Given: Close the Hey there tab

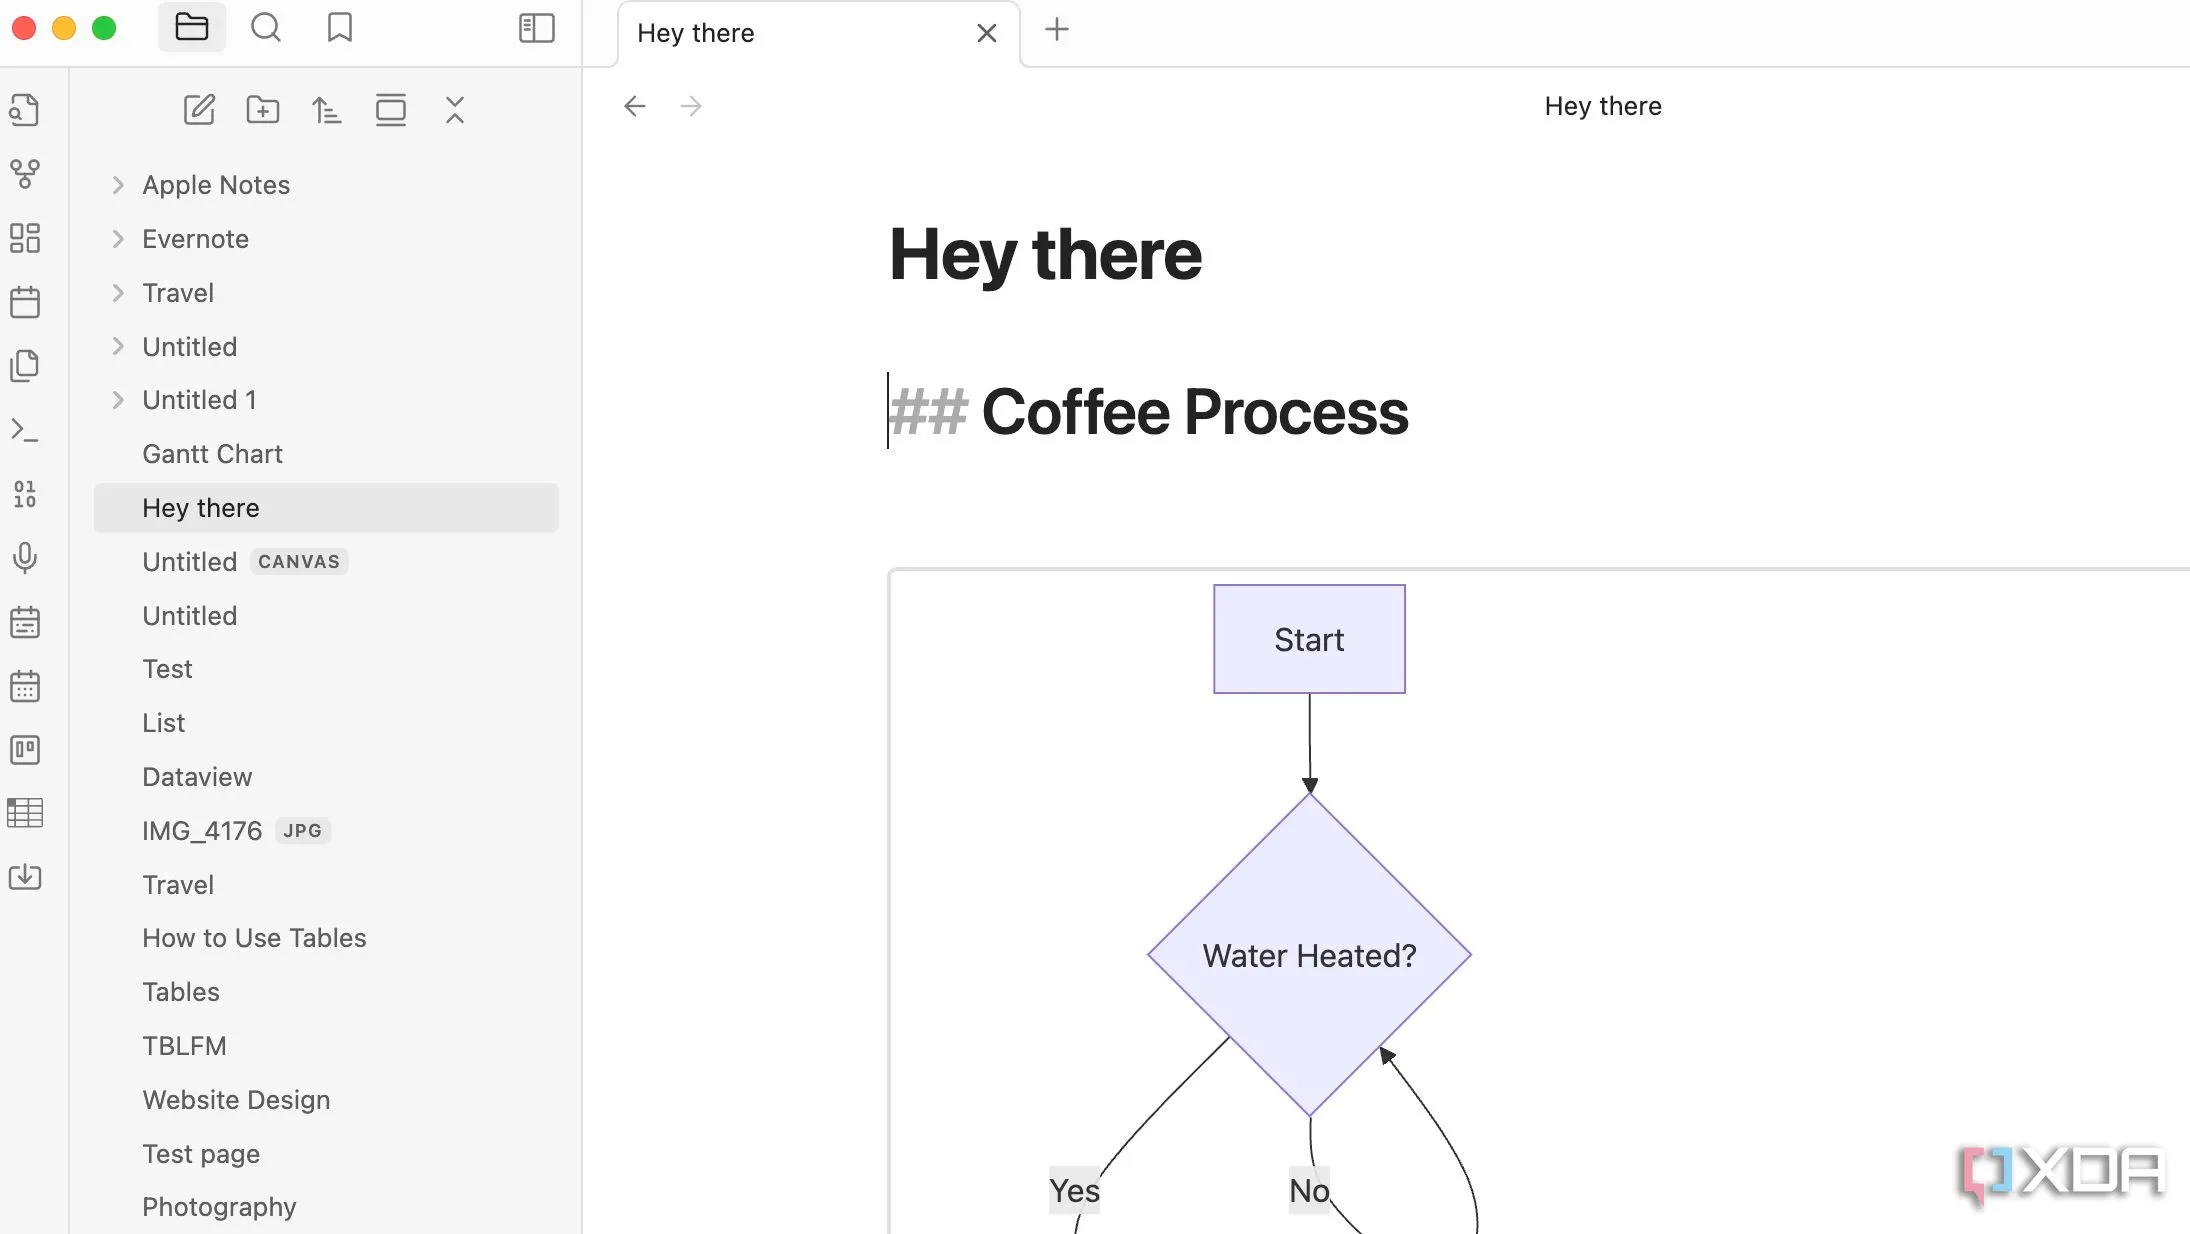Looking at the screenshot, I should pyautogui.click(x=987, y=33).
